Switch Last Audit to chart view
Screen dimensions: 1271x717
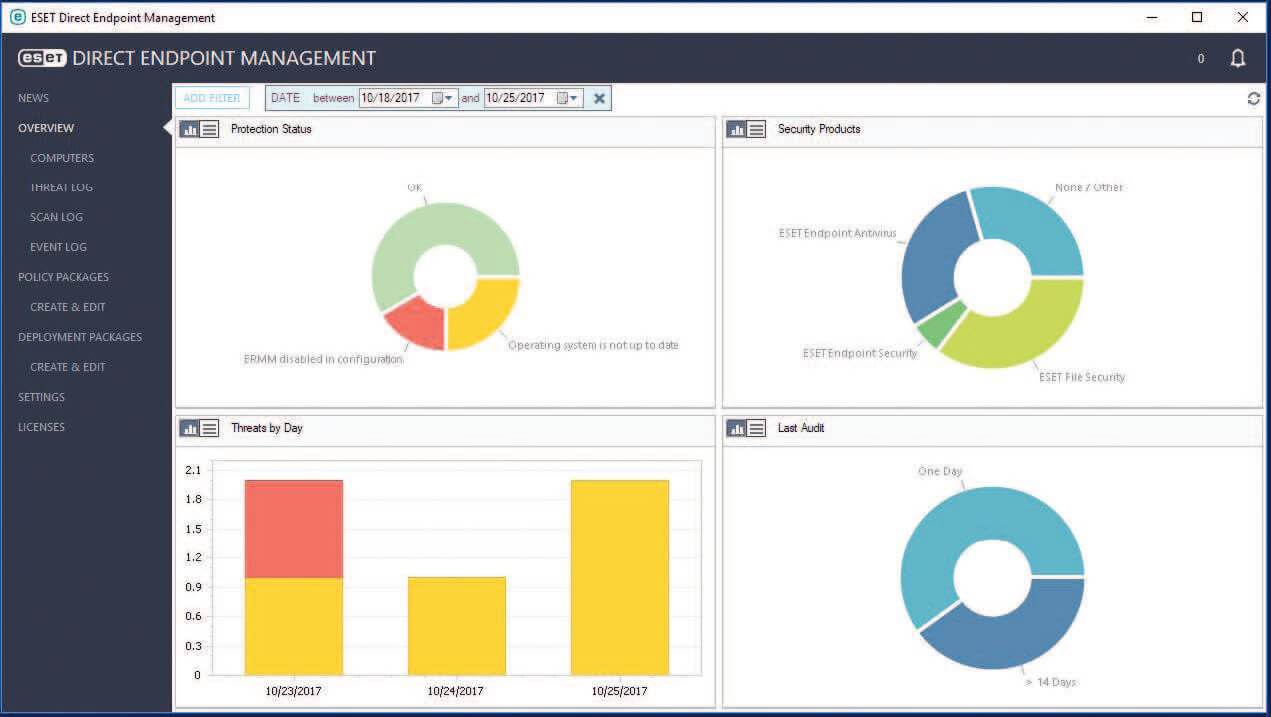[736, 428]
